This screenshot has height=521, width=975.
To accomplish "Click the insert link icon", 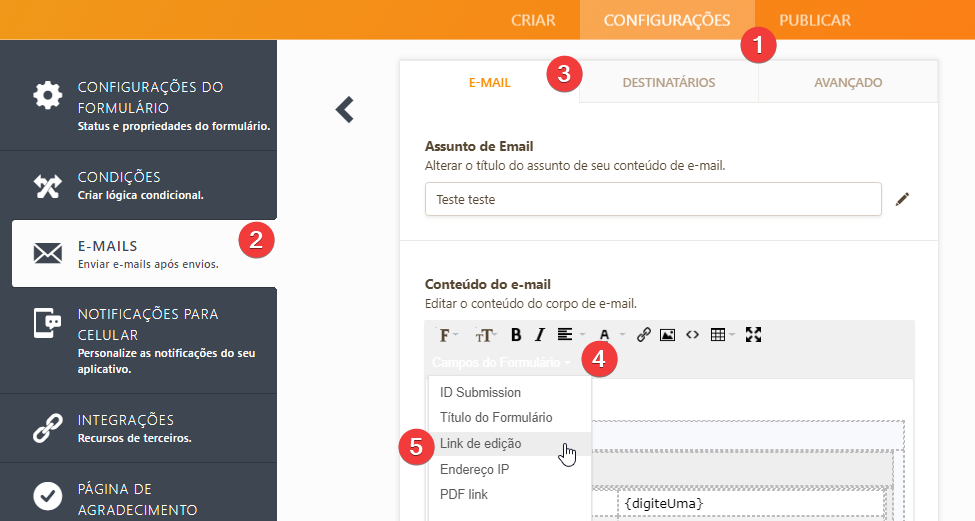I will click(644, 335).
